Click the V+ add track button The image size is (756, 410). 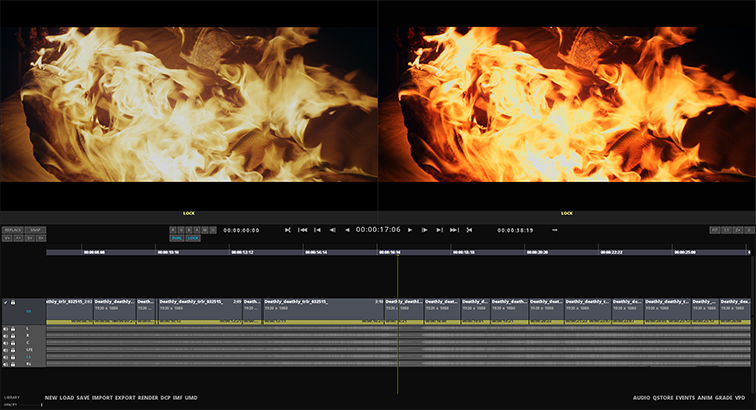coord(7,238)
